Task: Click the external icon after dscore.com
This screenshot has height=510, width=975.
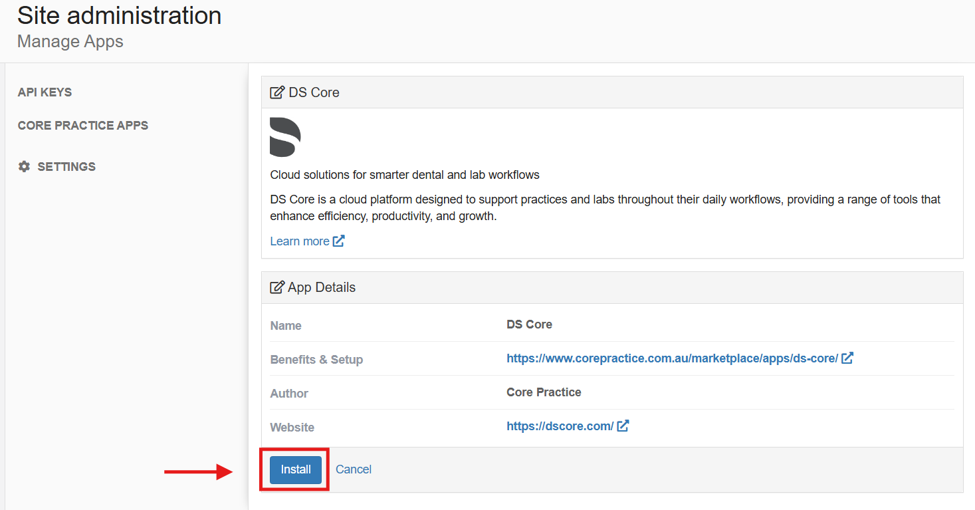Action: 622,425
